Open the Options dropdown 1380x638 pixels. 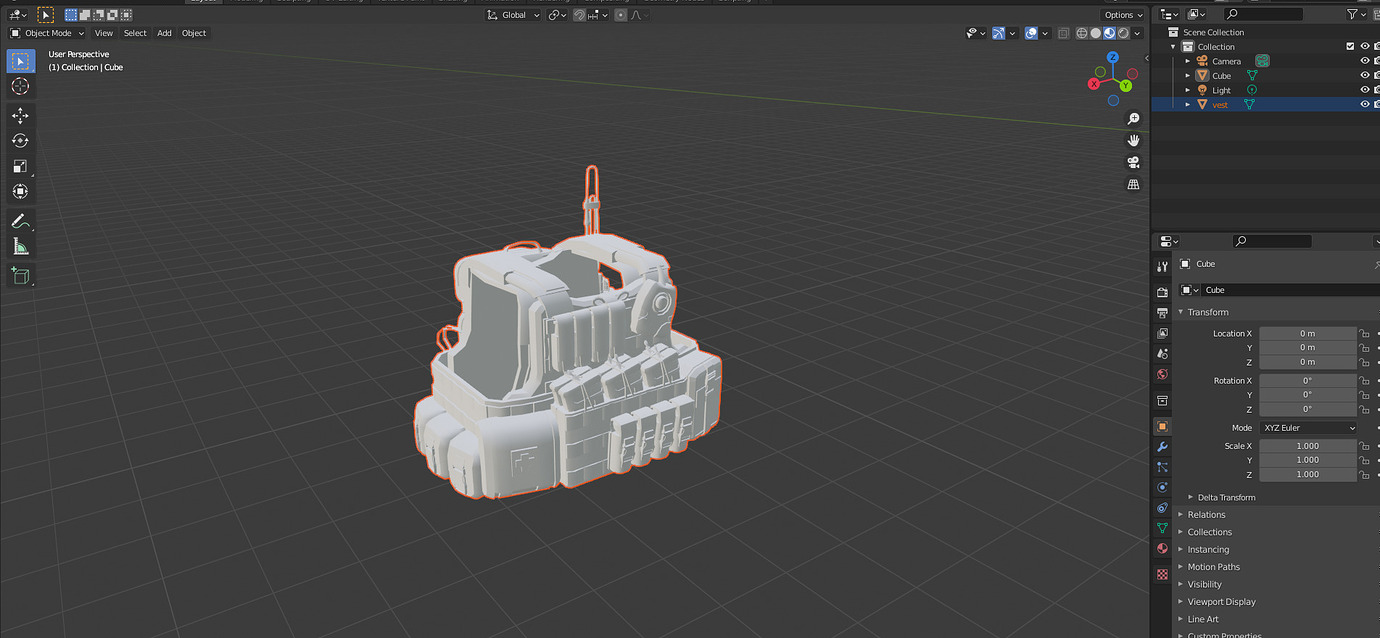[1123, 15]
